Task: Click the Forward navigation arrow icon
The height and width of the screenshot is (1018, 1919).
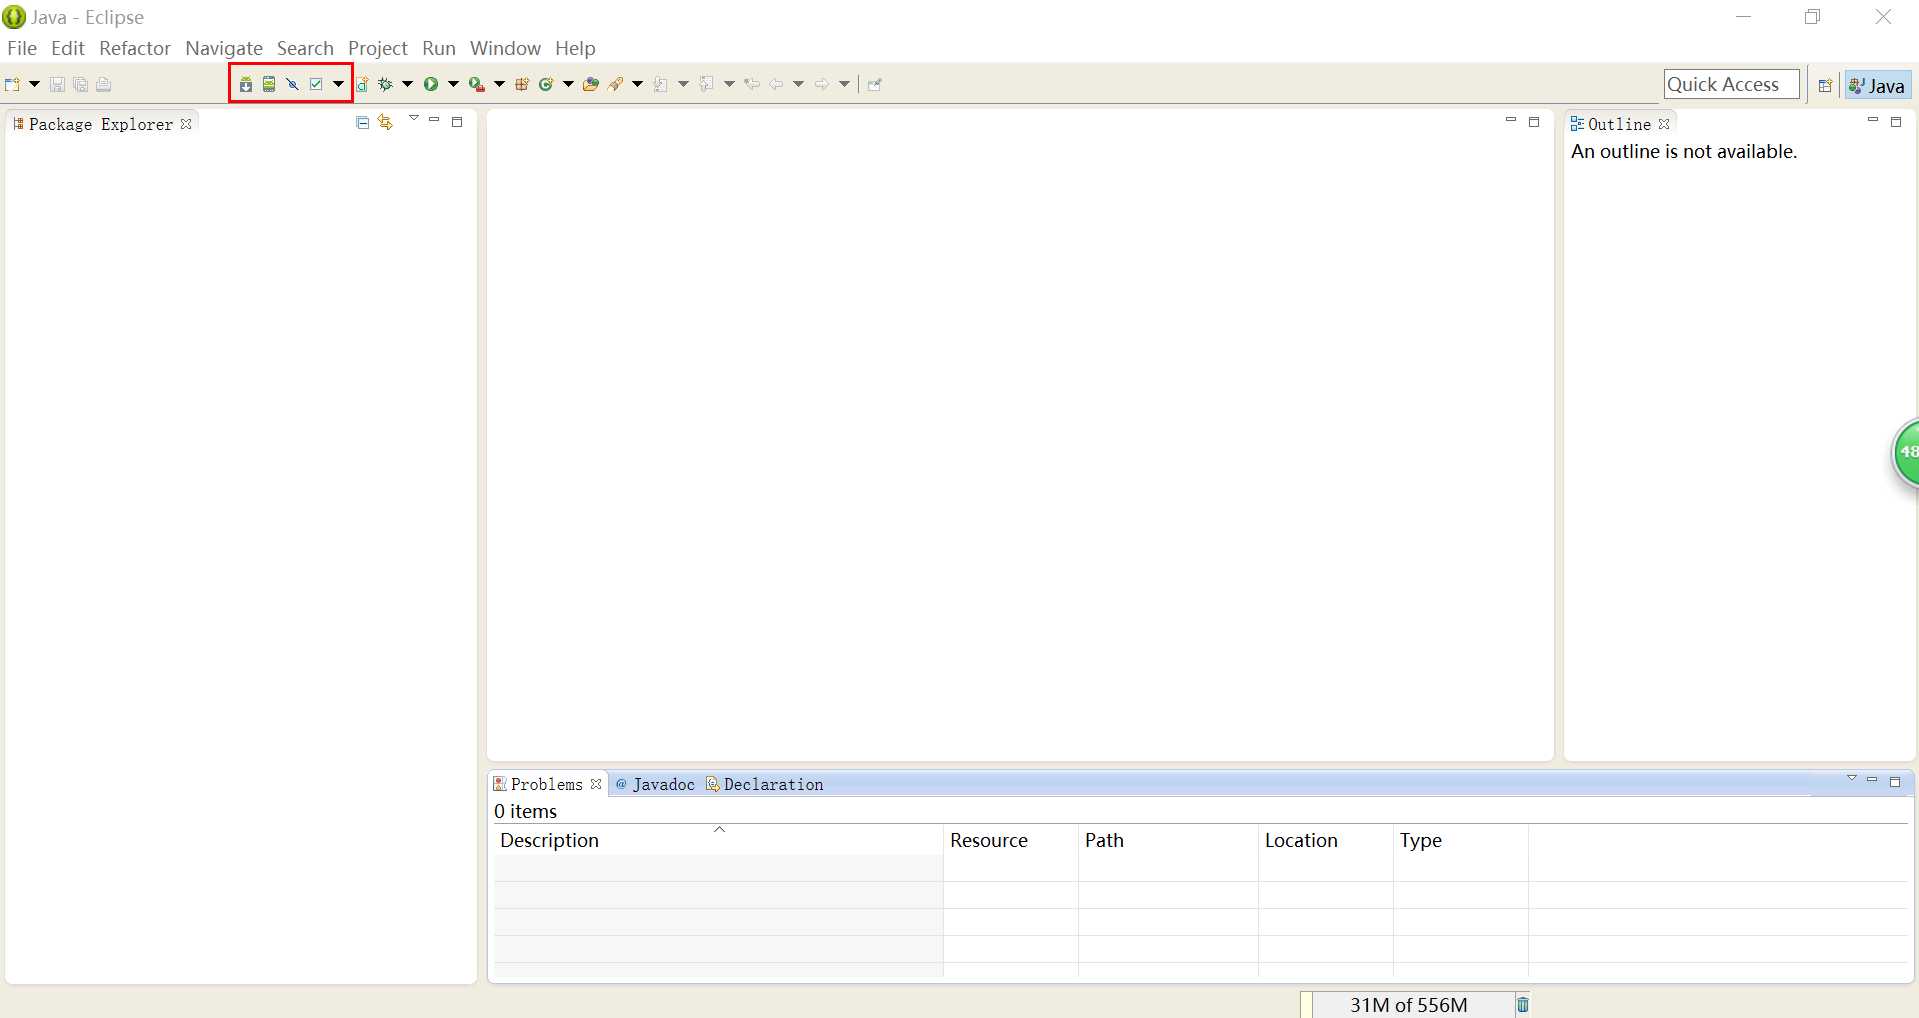Action: coord(822,84)
